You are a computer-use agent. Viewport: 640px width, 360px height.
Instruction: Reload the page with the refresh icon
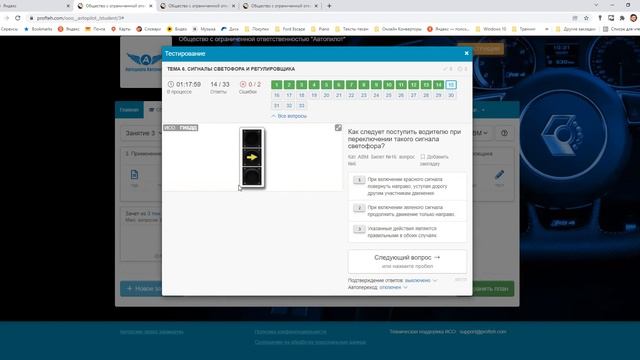coord(18,18)
